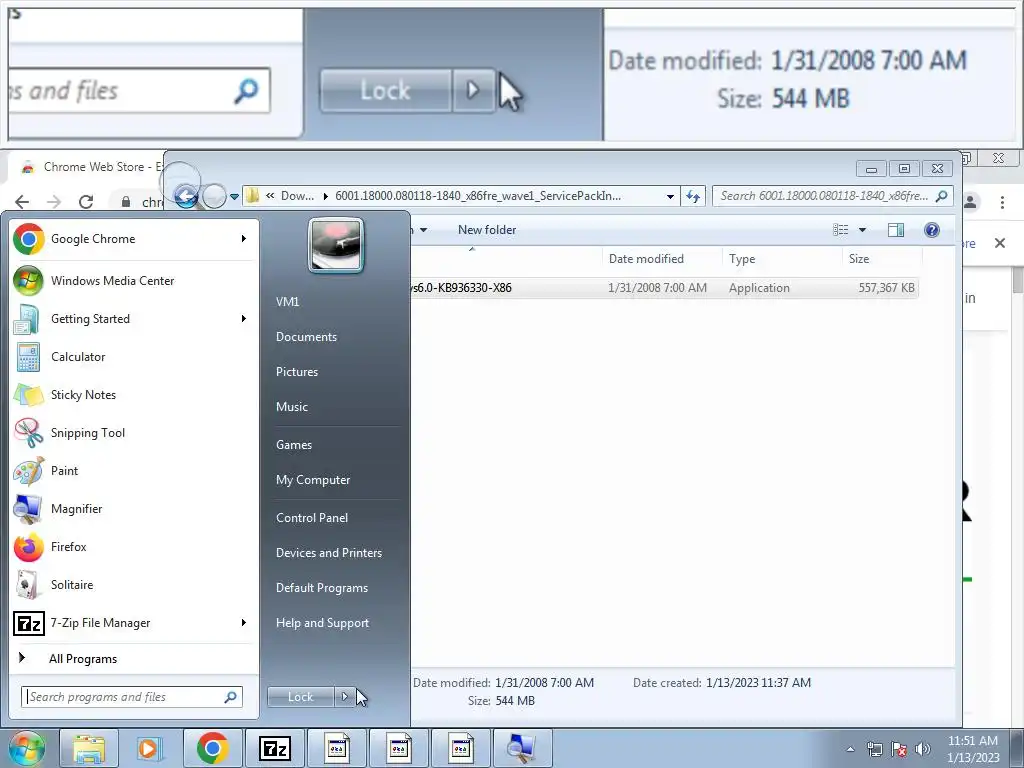
Task: Click the network tray icon
Action: (874, 749)
